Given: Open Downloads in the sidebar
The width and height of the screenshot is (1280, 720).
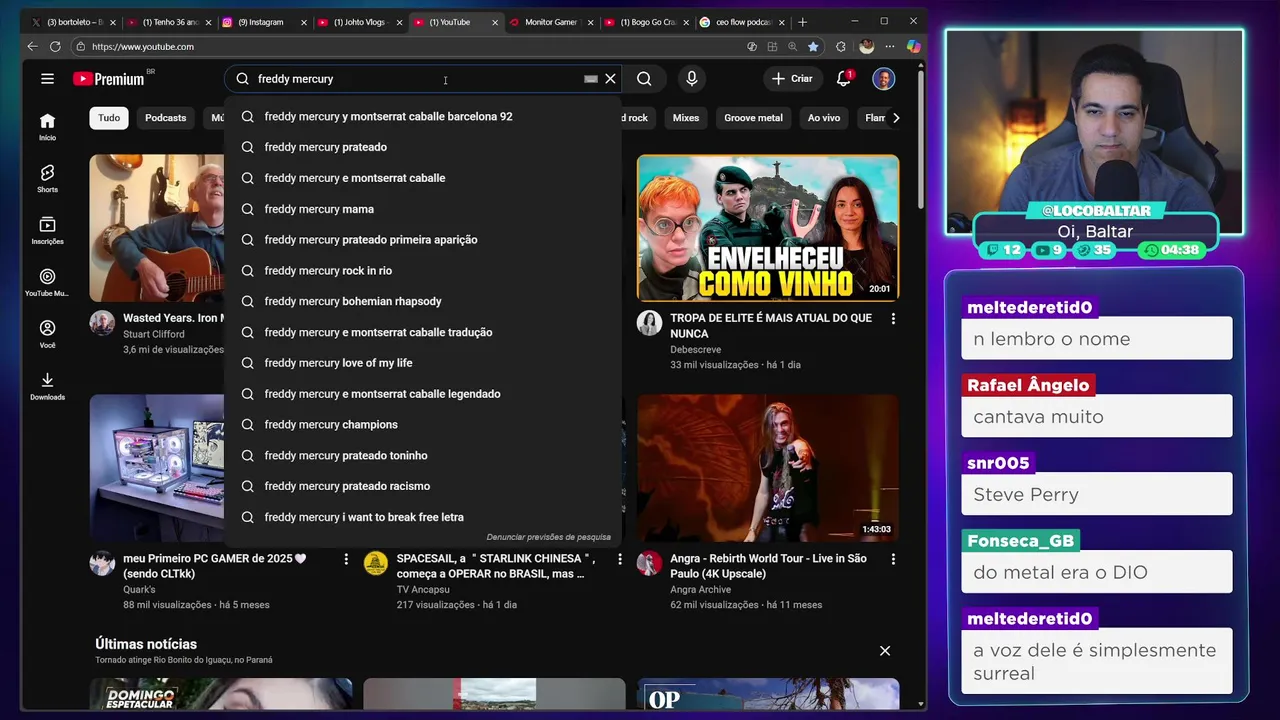Looking at the screenshot, I should tap(47, 387).
